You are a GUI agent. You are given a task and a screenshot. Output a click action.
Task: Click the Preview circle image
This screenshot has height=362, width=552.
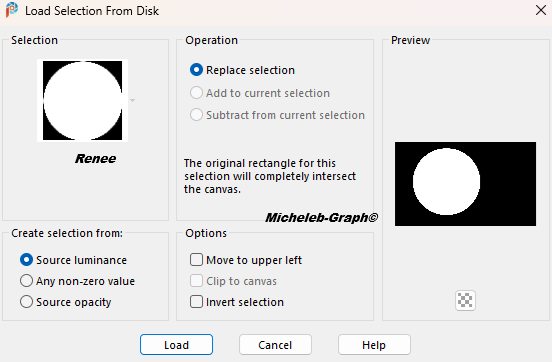pos(465,184)
